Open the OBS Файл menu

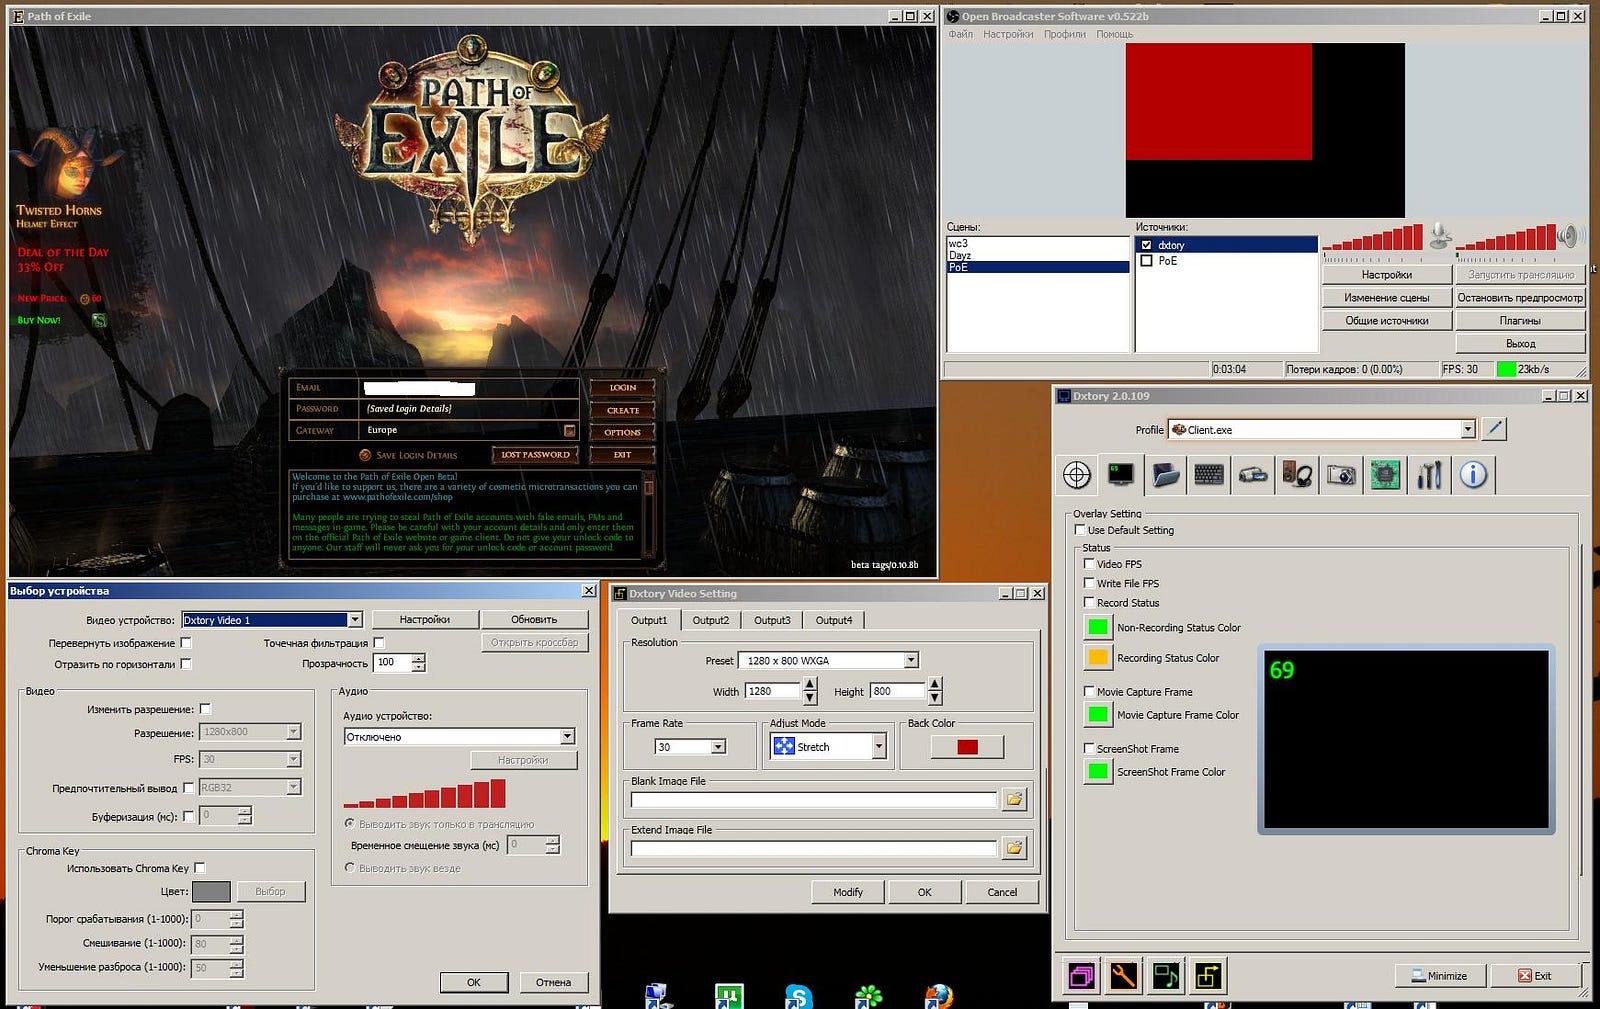pos(960,34)
